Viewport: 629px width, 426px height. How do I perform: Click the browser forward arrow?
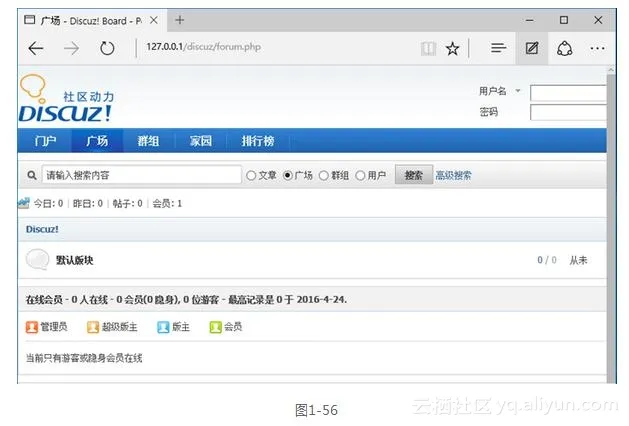coord(71,49)
